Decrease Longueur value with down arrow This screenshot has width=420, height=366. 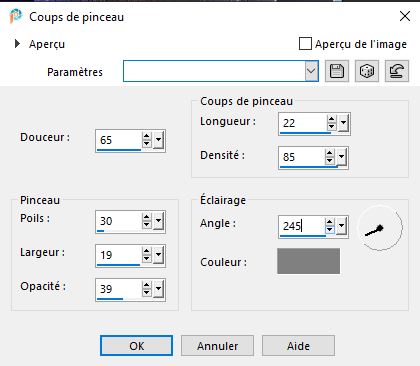[x=331, y=127]
